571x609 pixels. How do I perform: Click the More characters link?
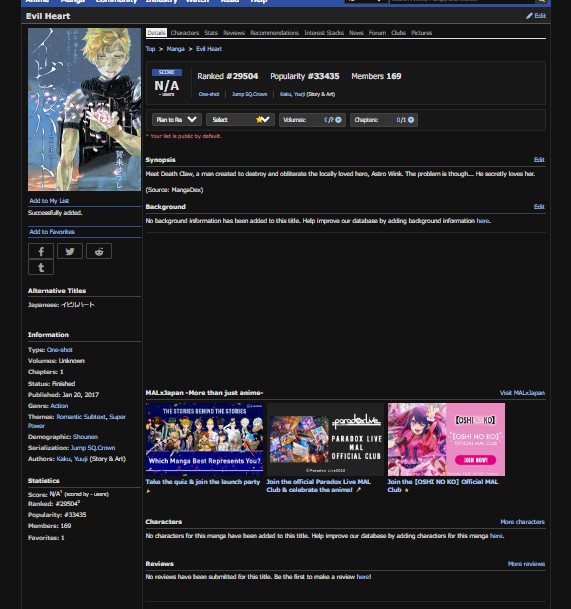(x=522, y=522)
